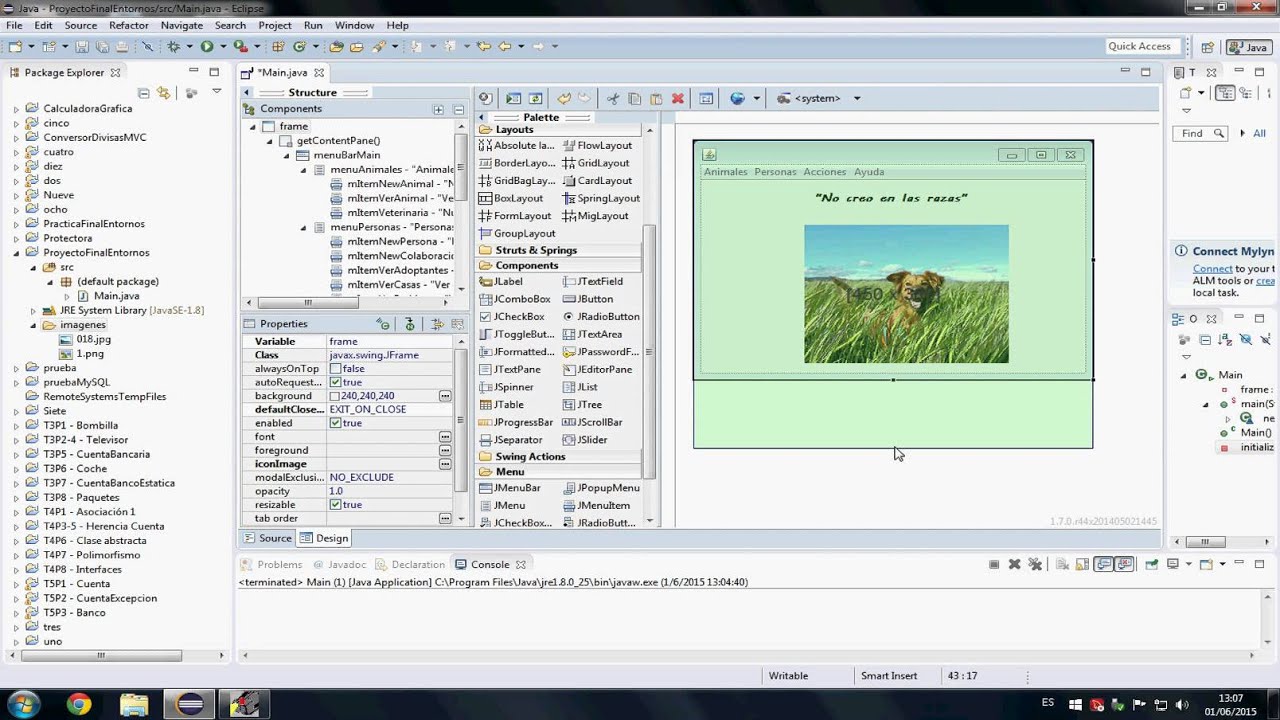Viewport: 1280px width, 720px height.
Task: Click Test/Preview icon in designer toolbar
Action: click(514, 98)
